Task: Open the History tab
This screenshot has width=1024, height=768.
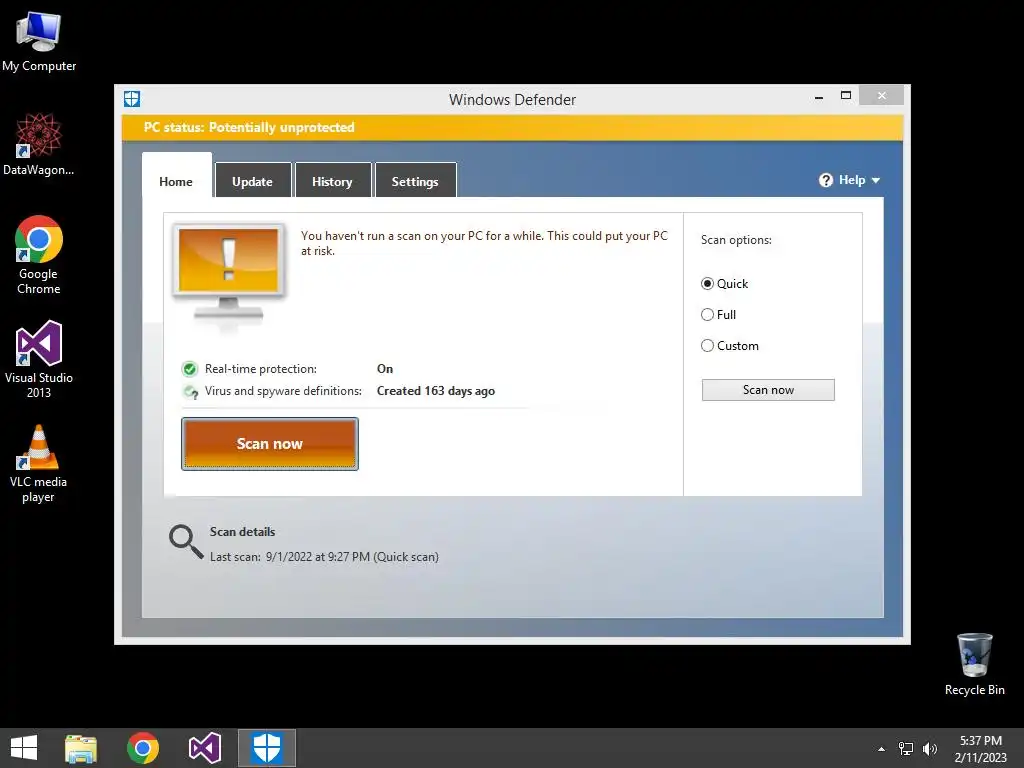Action: [332, 180]
